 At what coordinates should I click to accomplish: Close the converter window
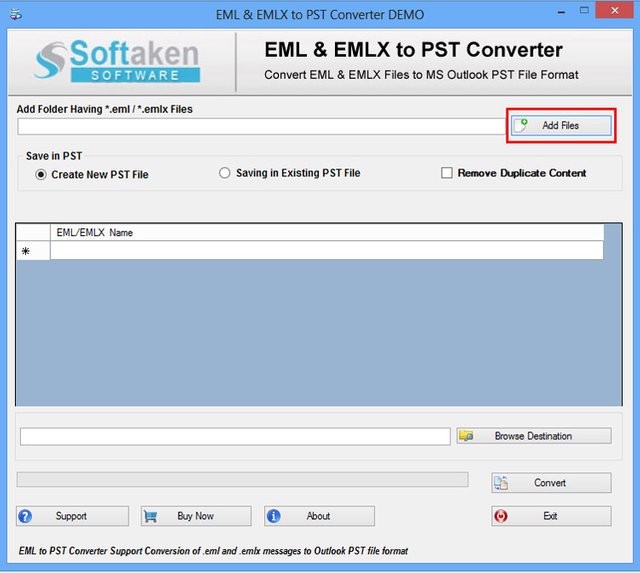(x=615, y=11)
